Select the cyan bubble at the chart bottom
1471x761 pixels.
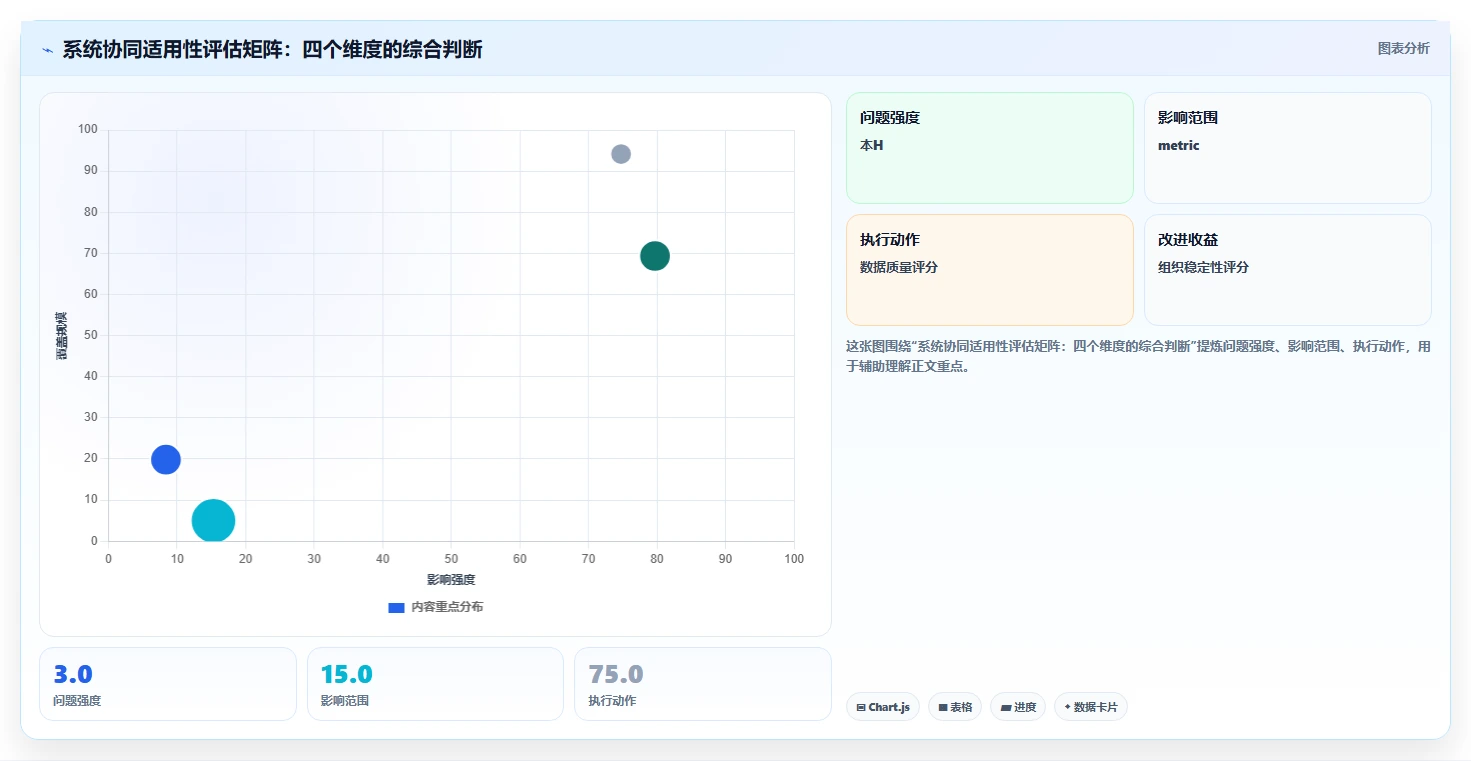pos(213,520)
